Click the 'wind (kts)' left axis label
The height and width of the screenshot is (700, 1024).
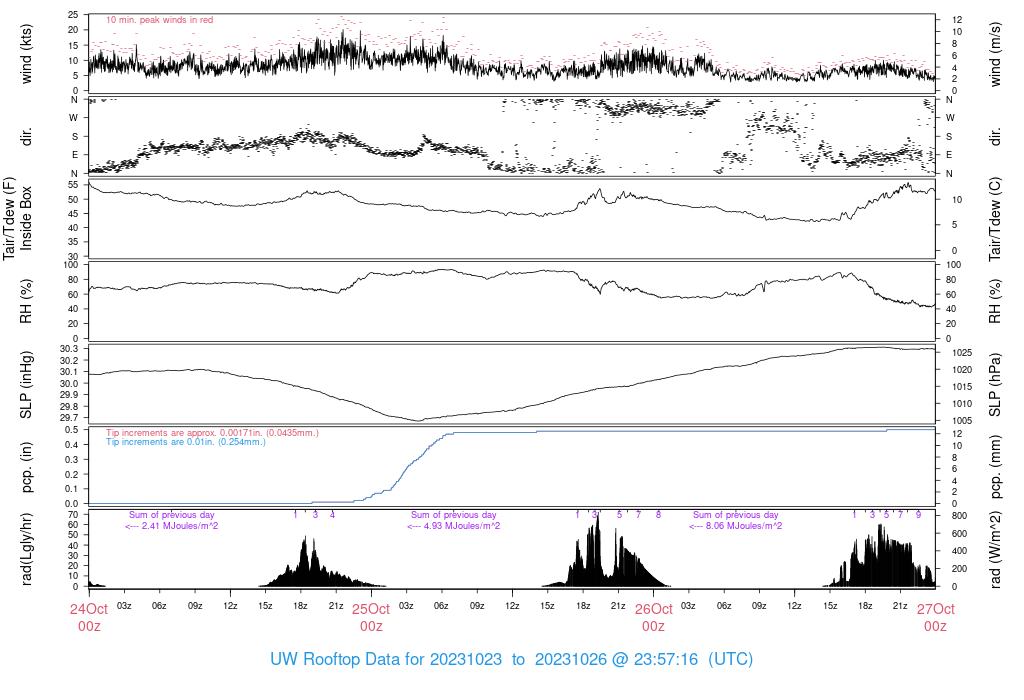(26, 54)
